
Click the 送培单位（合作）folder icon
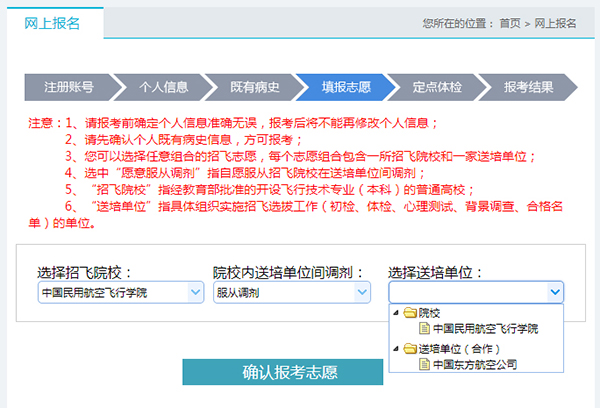point(410,349)
